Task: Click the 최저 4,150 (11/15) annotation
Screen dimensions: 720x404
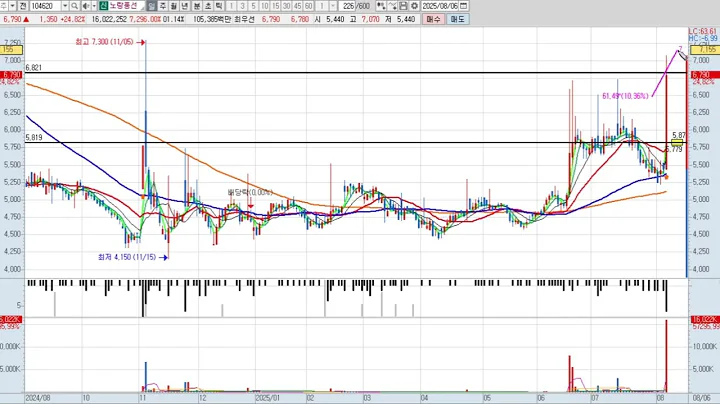Action: (x=127, y=257)
